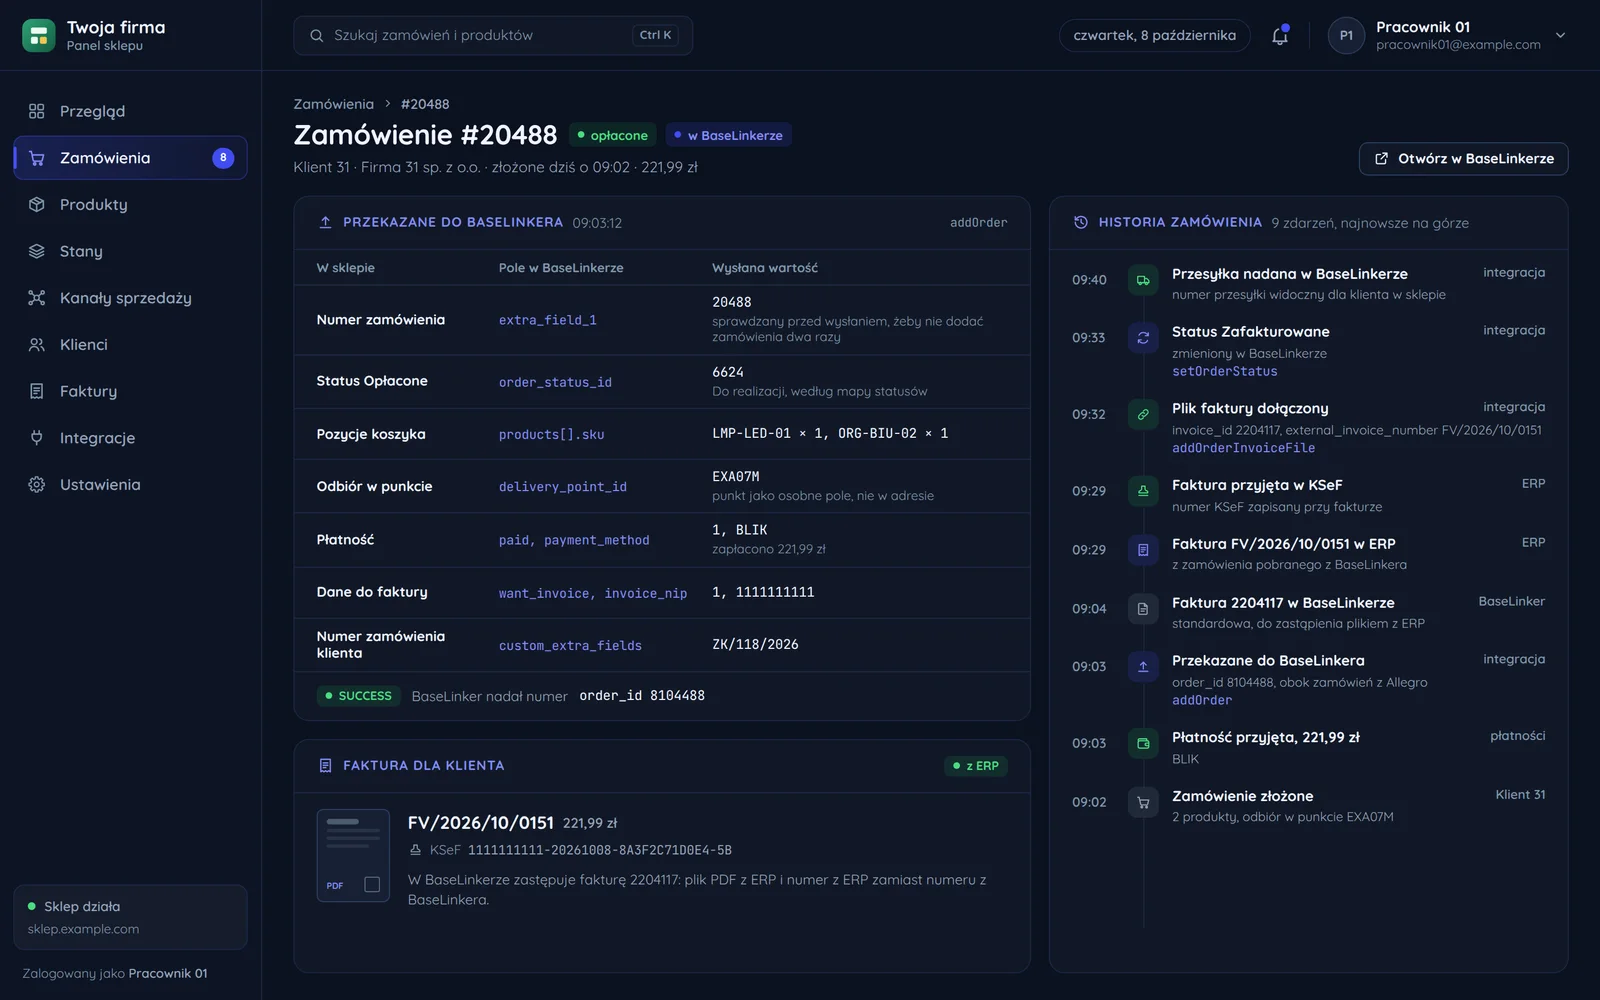
Task: Click the Zamówienia breadcrumb link
Action: pos(333,104)
